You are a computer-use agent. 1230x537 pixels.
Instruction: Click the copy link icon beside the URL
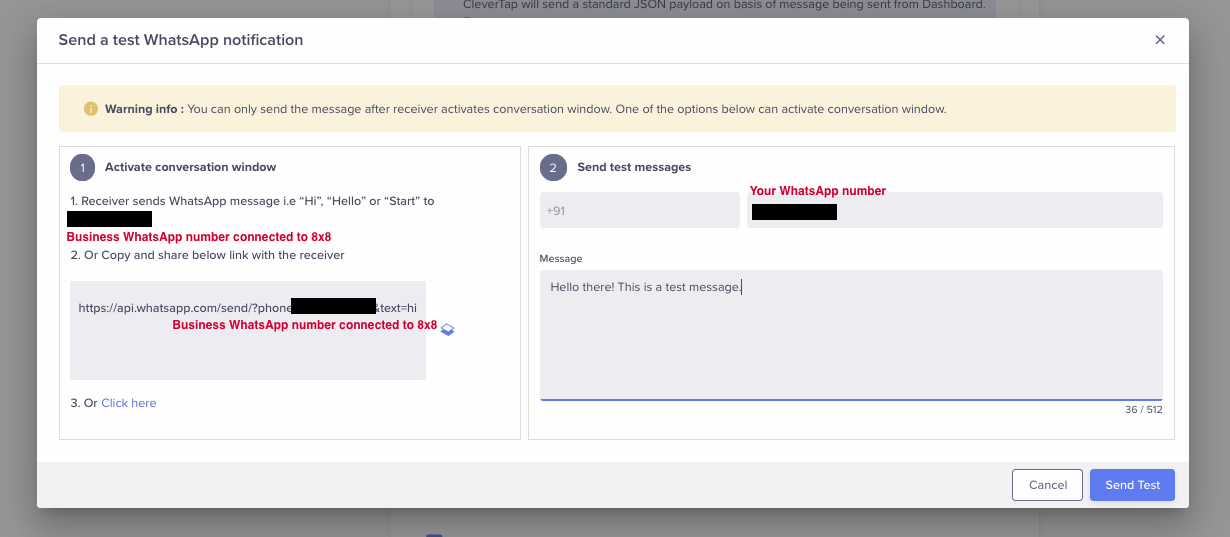(x=448, y=329)
